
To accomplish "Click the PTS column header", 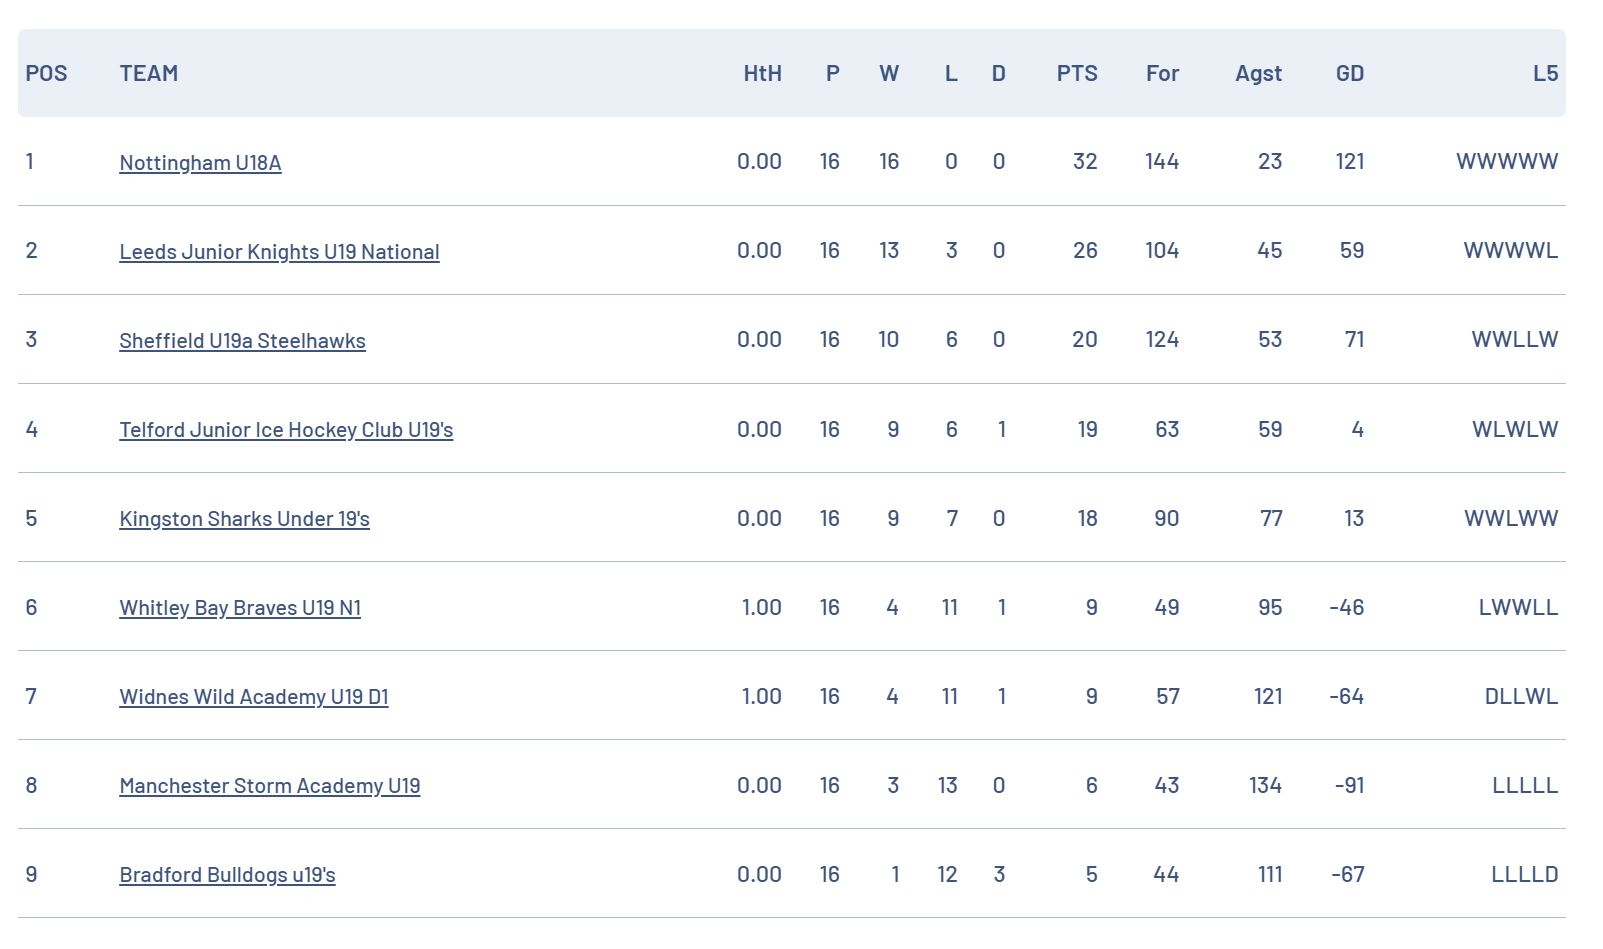I will click(1077, 73).
